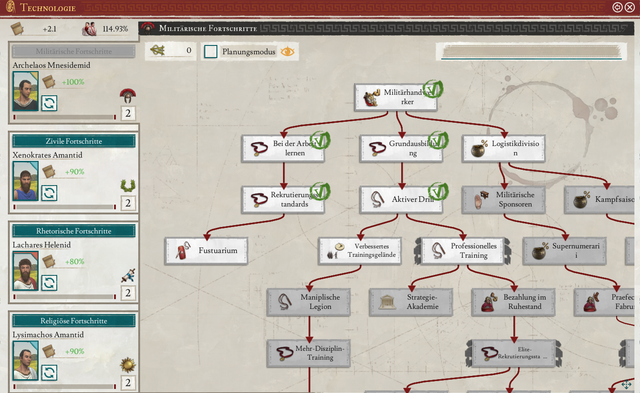The width and height of the screenshot is (640, 393).
Task: Click the +2.1 research points value
Action: click(x=49, y=29)
